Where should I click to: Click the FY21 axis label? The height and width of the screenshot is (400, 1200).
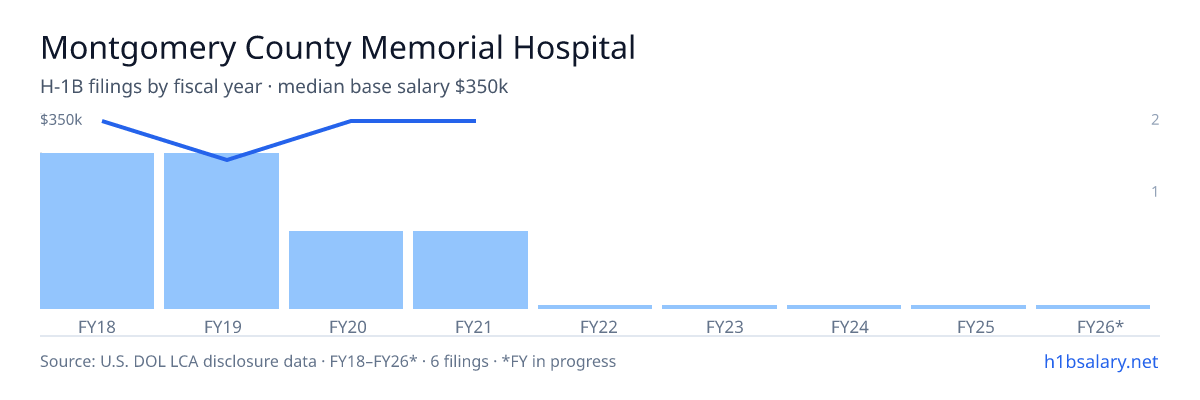pyautogui.click(x=470, y=326)
